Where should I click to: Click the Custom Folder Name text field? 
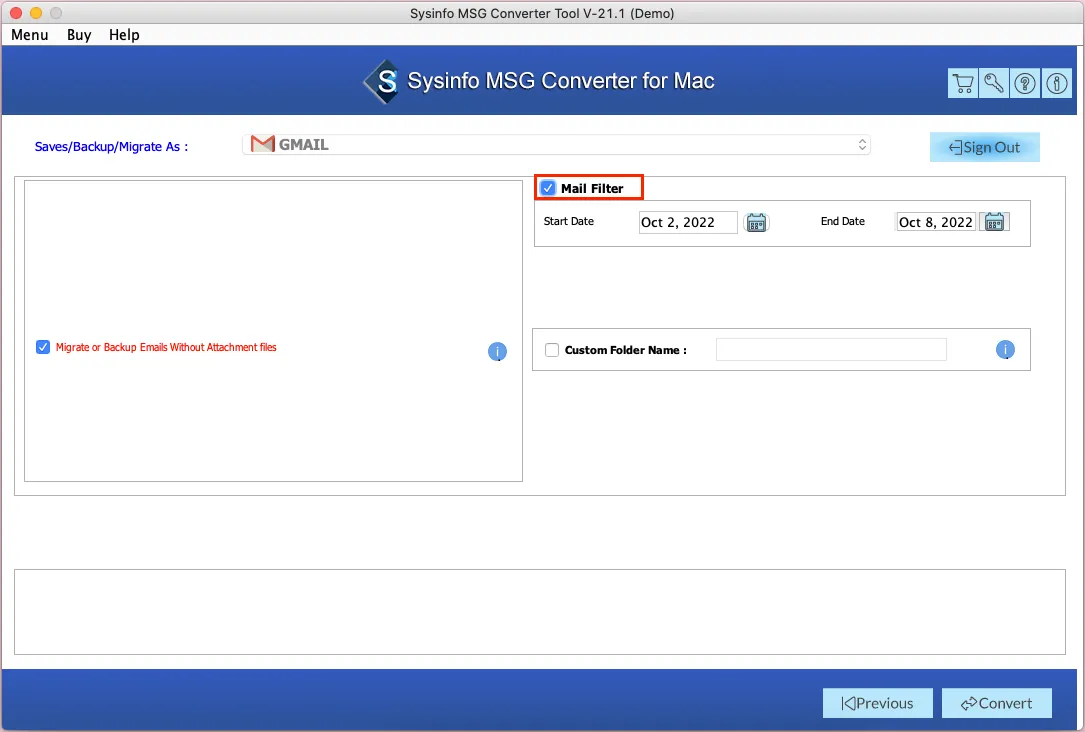tap(830, 350)
